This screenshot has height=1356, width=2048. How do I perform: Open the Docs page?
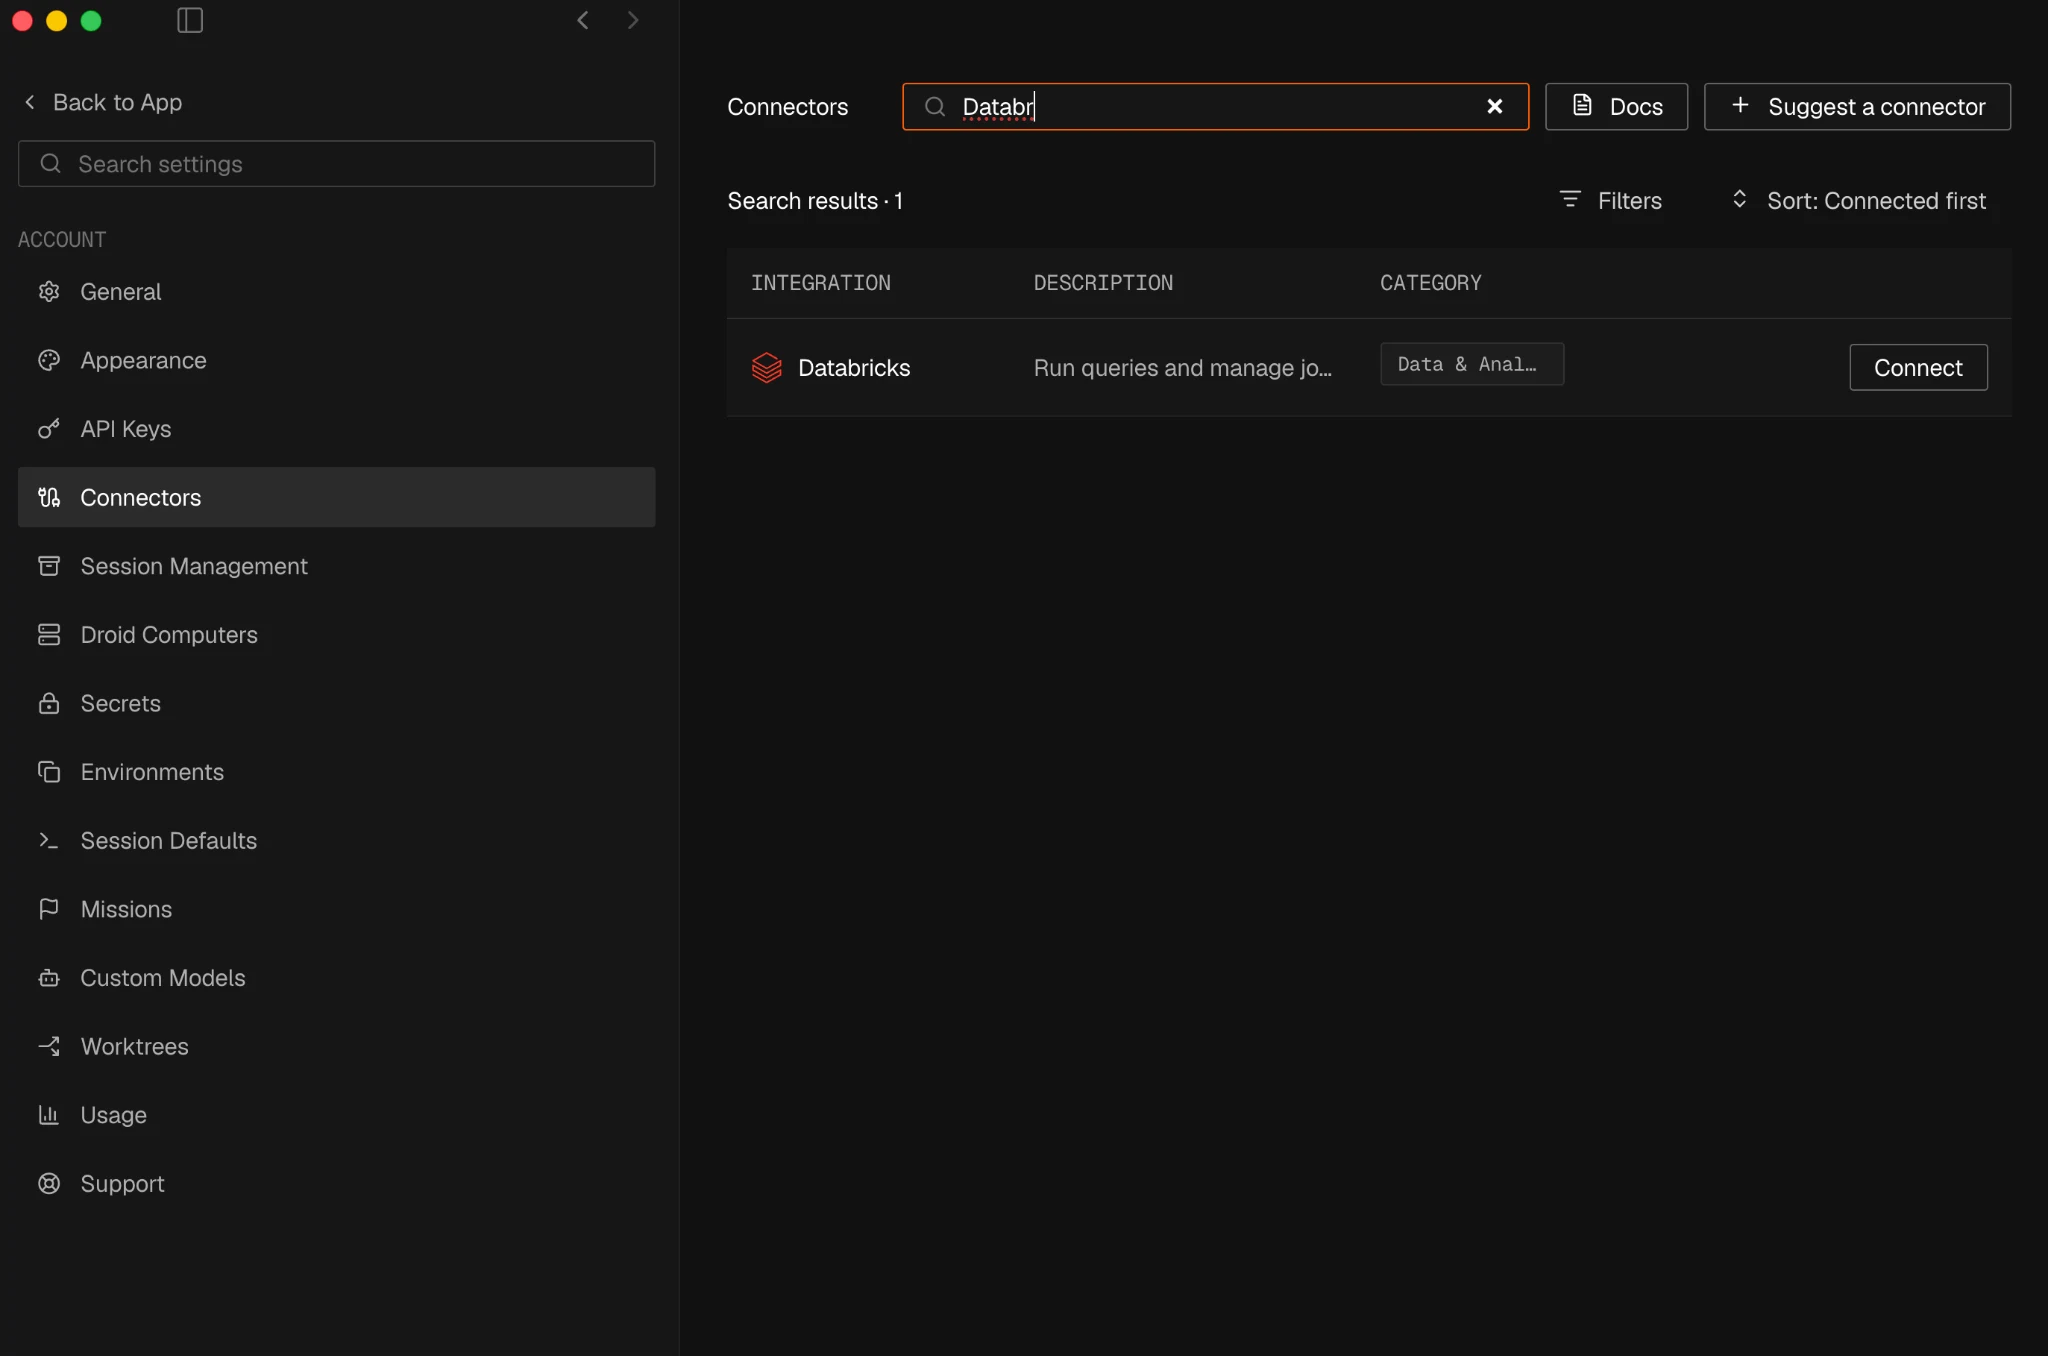1616,106
